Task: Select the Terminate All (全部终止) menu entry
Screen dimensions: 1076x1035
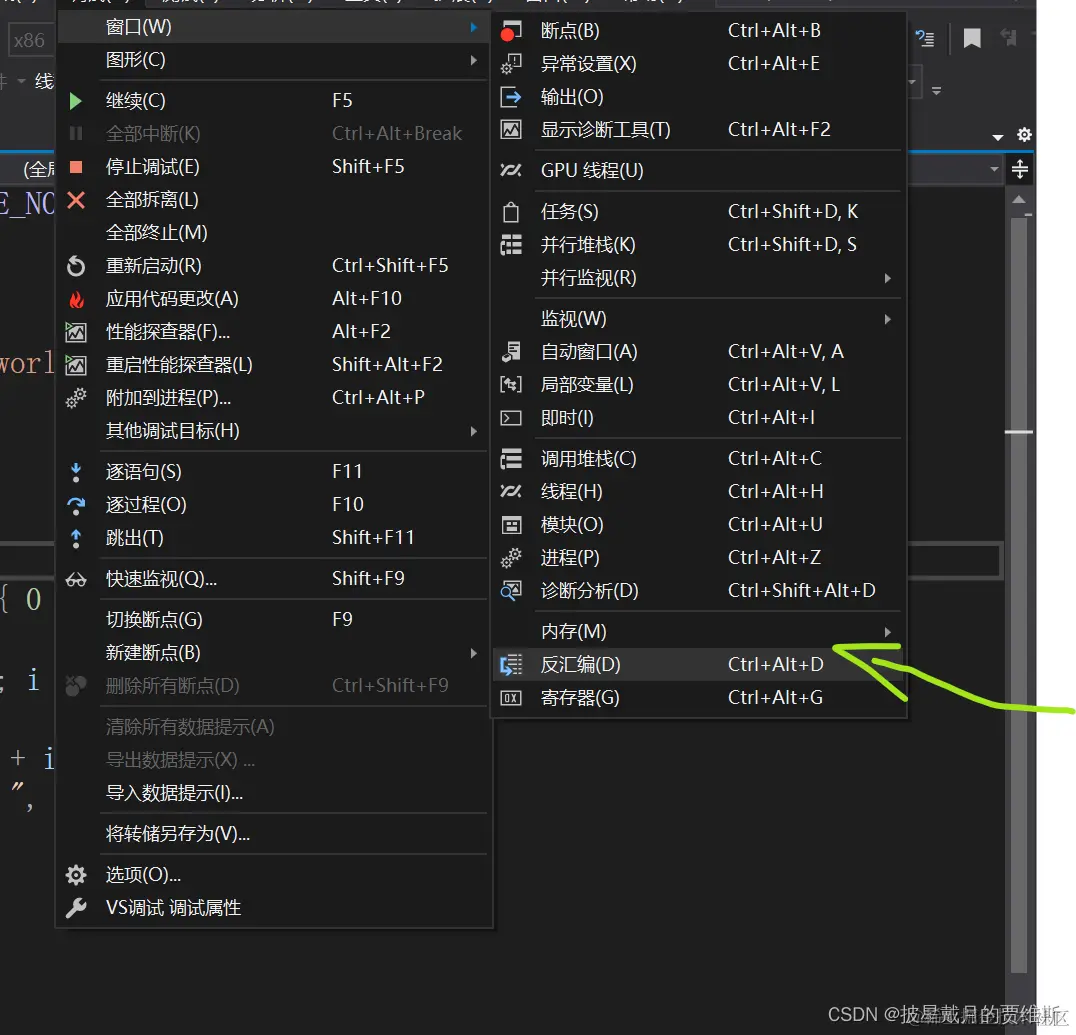Action: pos(273,233)
